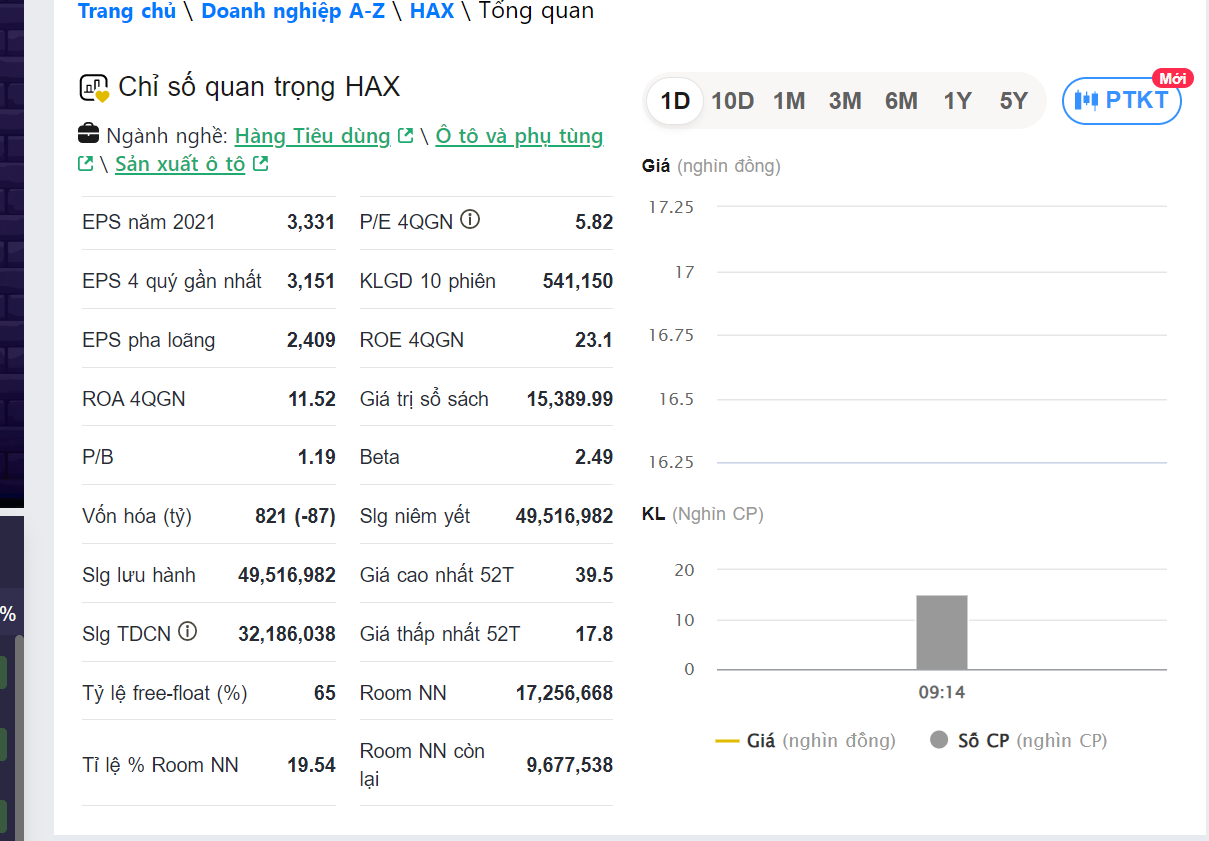Click Giá thấp nhất 52T value 17.8
1209x841 pixels.
[594, 634]
